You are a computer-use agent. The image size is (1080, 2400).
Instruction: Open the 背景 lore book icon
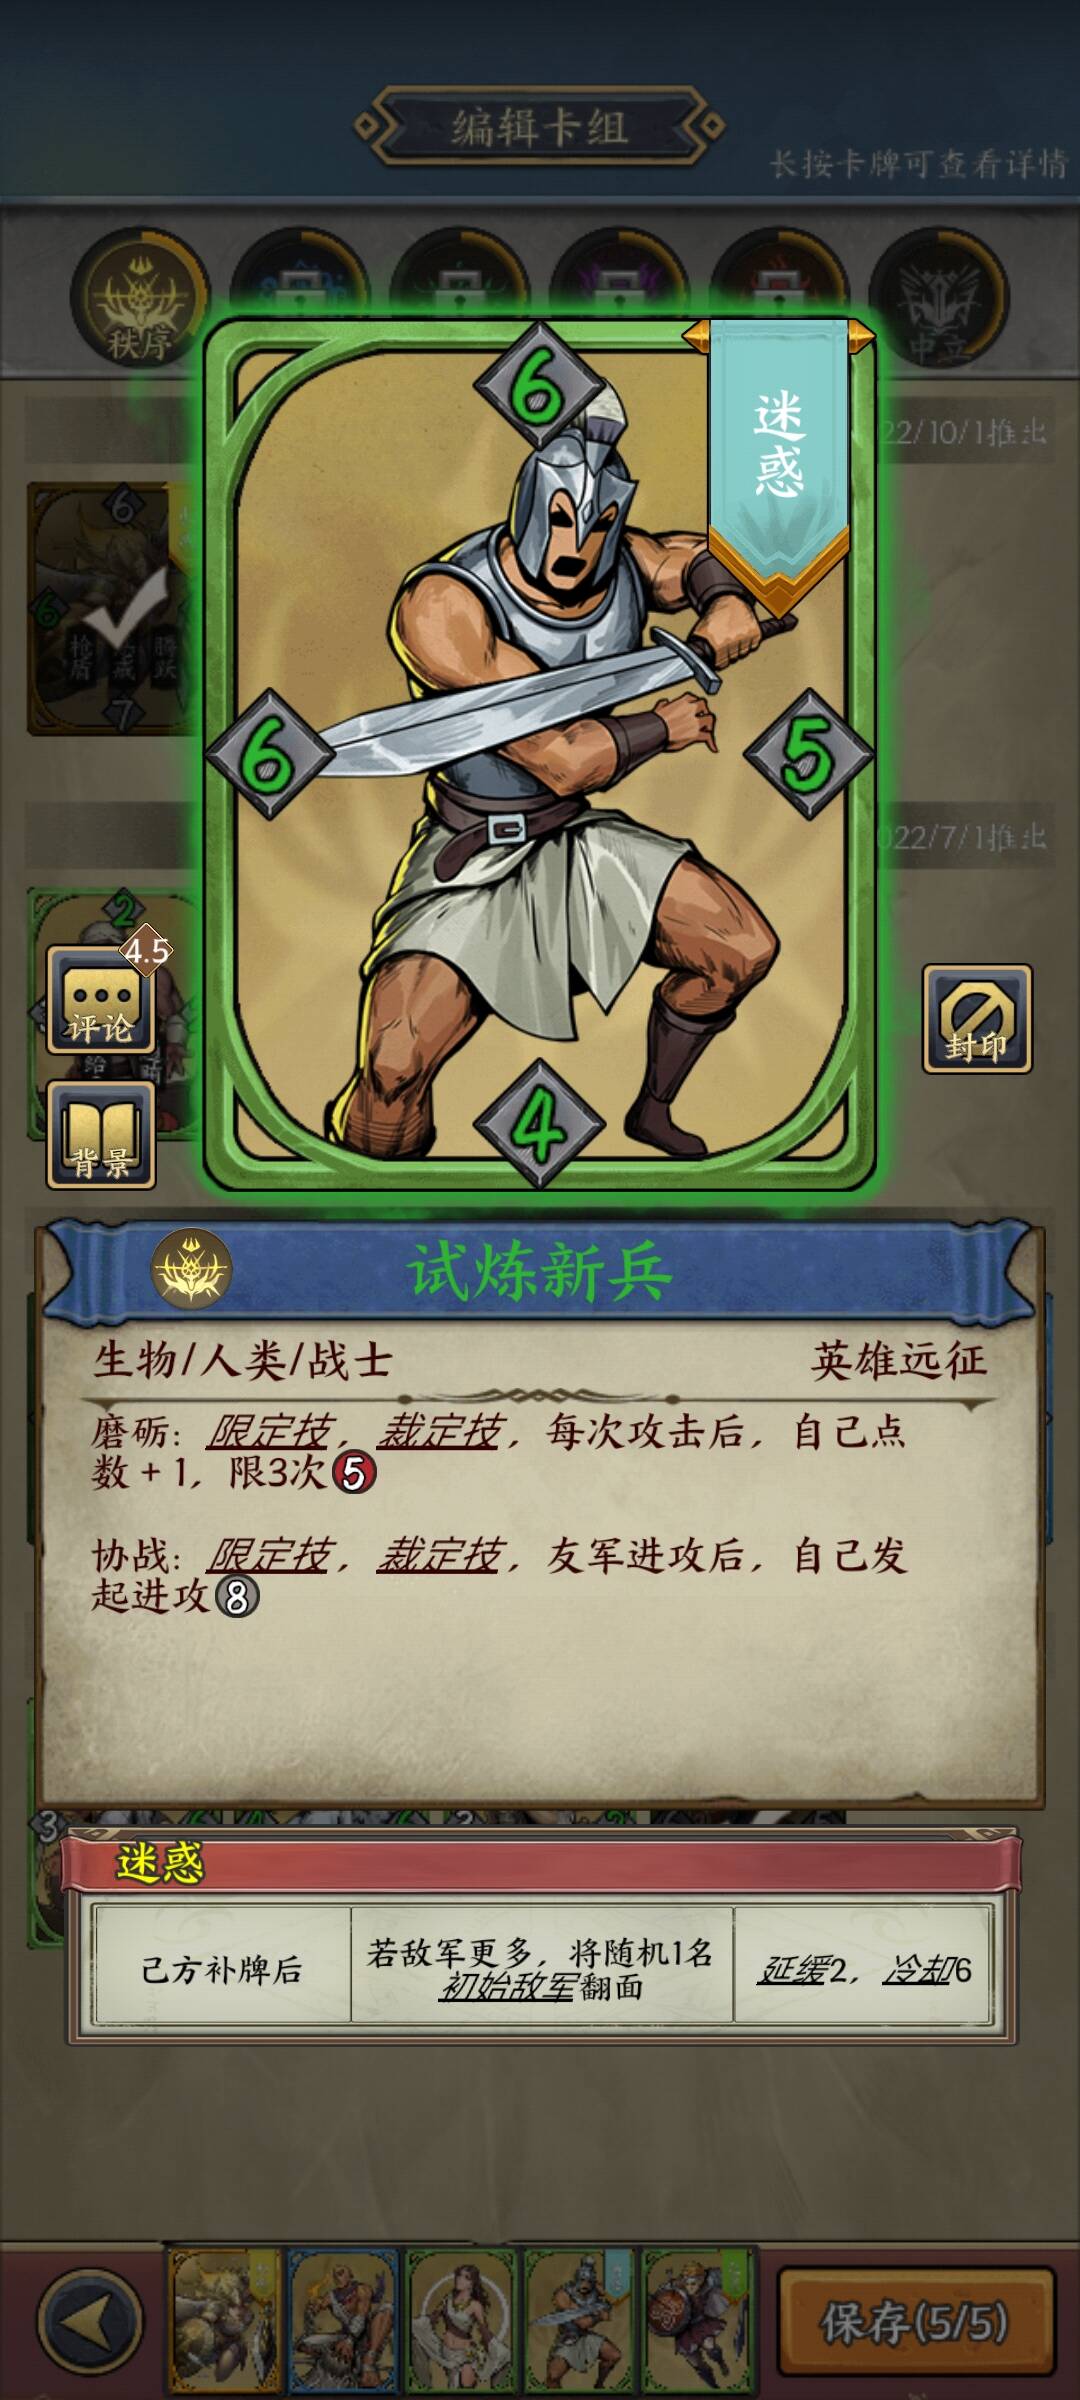pos(101,1135)
